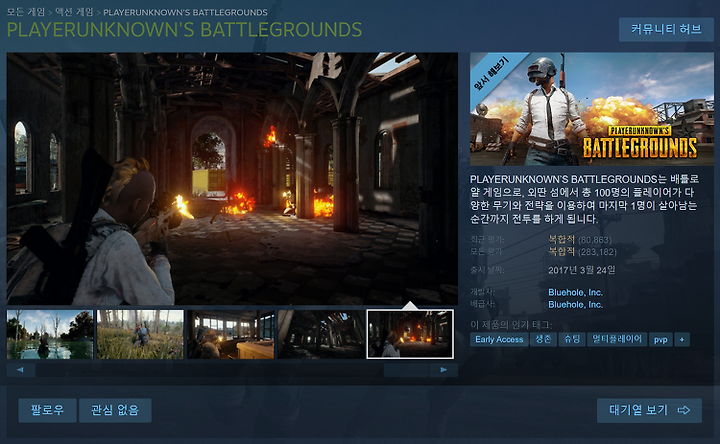Select the pvp tag
Screen dimensions: 720x444
coord(660,339)
